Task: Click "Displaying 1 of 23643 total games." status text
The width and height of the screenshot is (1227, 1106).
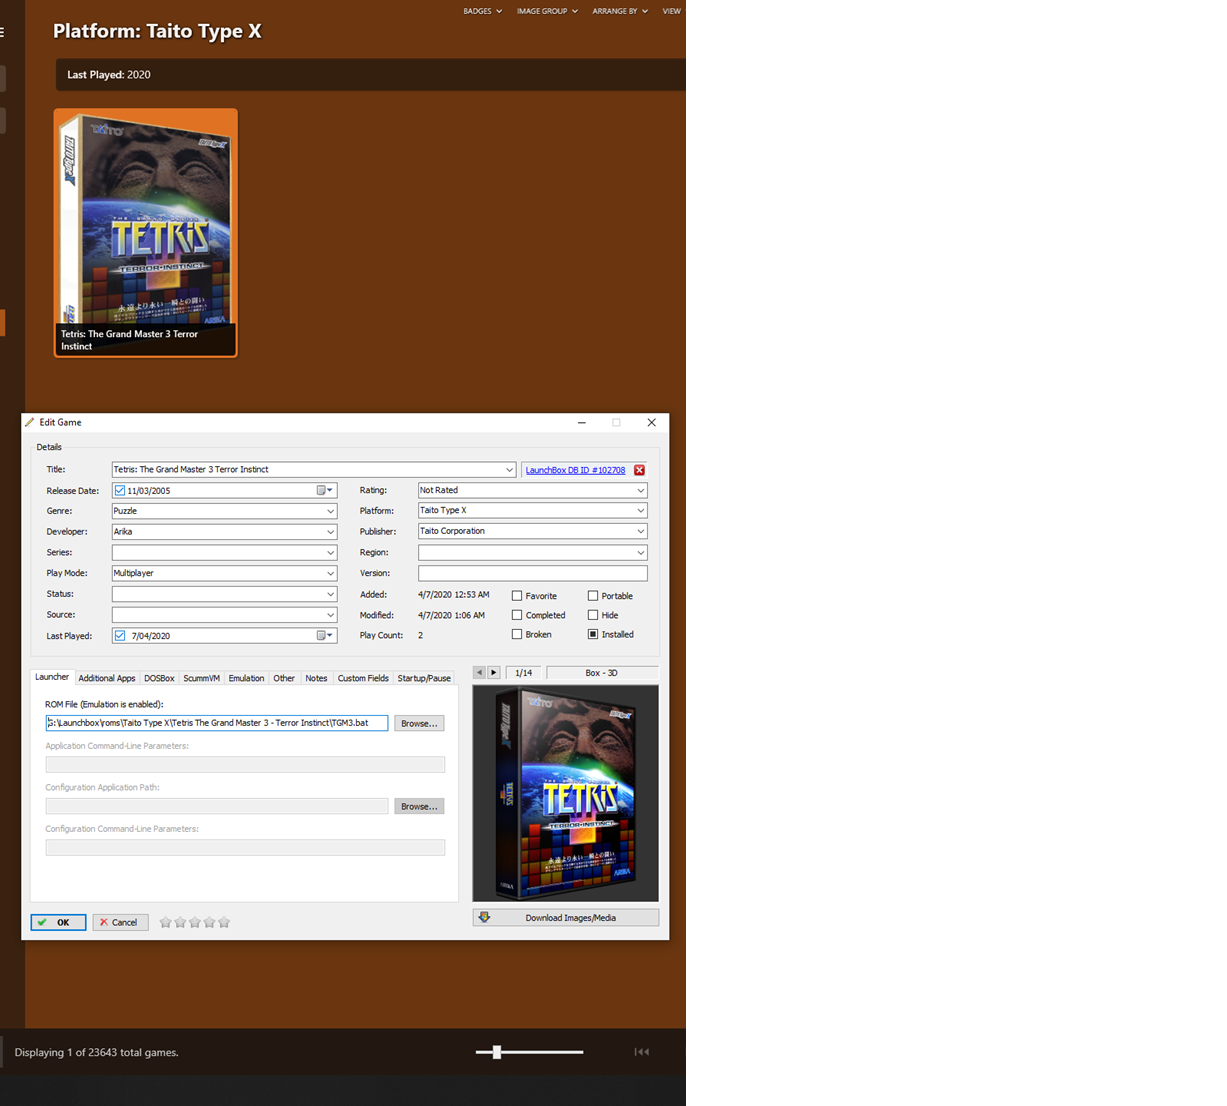Action: tap(97, 1052)
